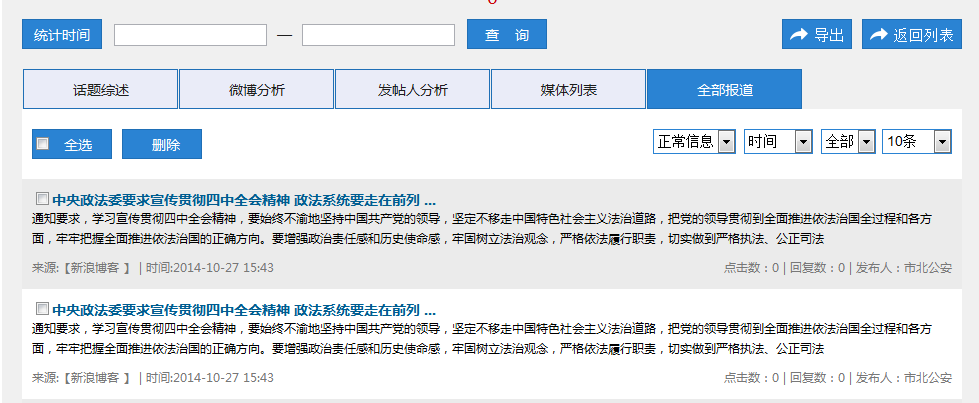Go to the 媒体列表 tab

coord(568,90)
